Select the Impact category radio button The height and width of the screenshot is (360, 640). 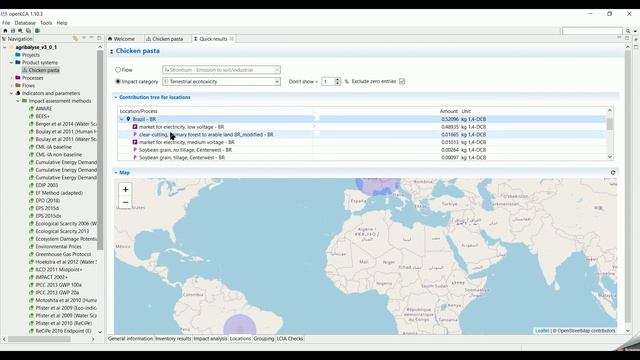(118, 81)
